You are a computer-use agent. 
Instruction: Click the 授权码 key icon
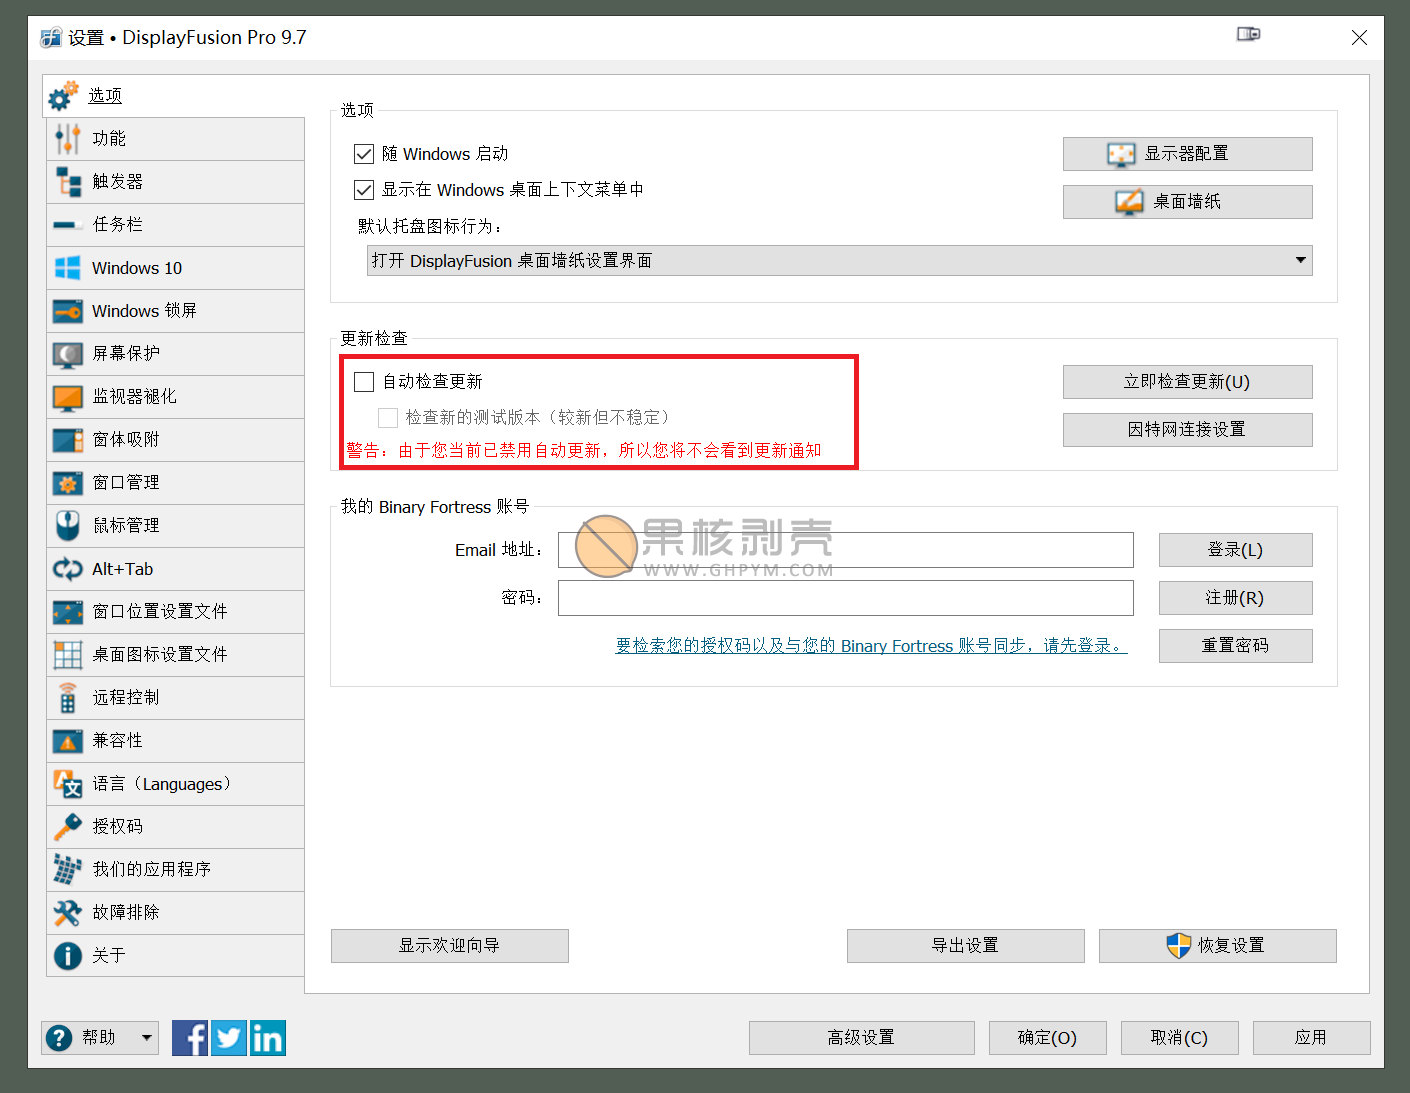click(x=67, y=826)
